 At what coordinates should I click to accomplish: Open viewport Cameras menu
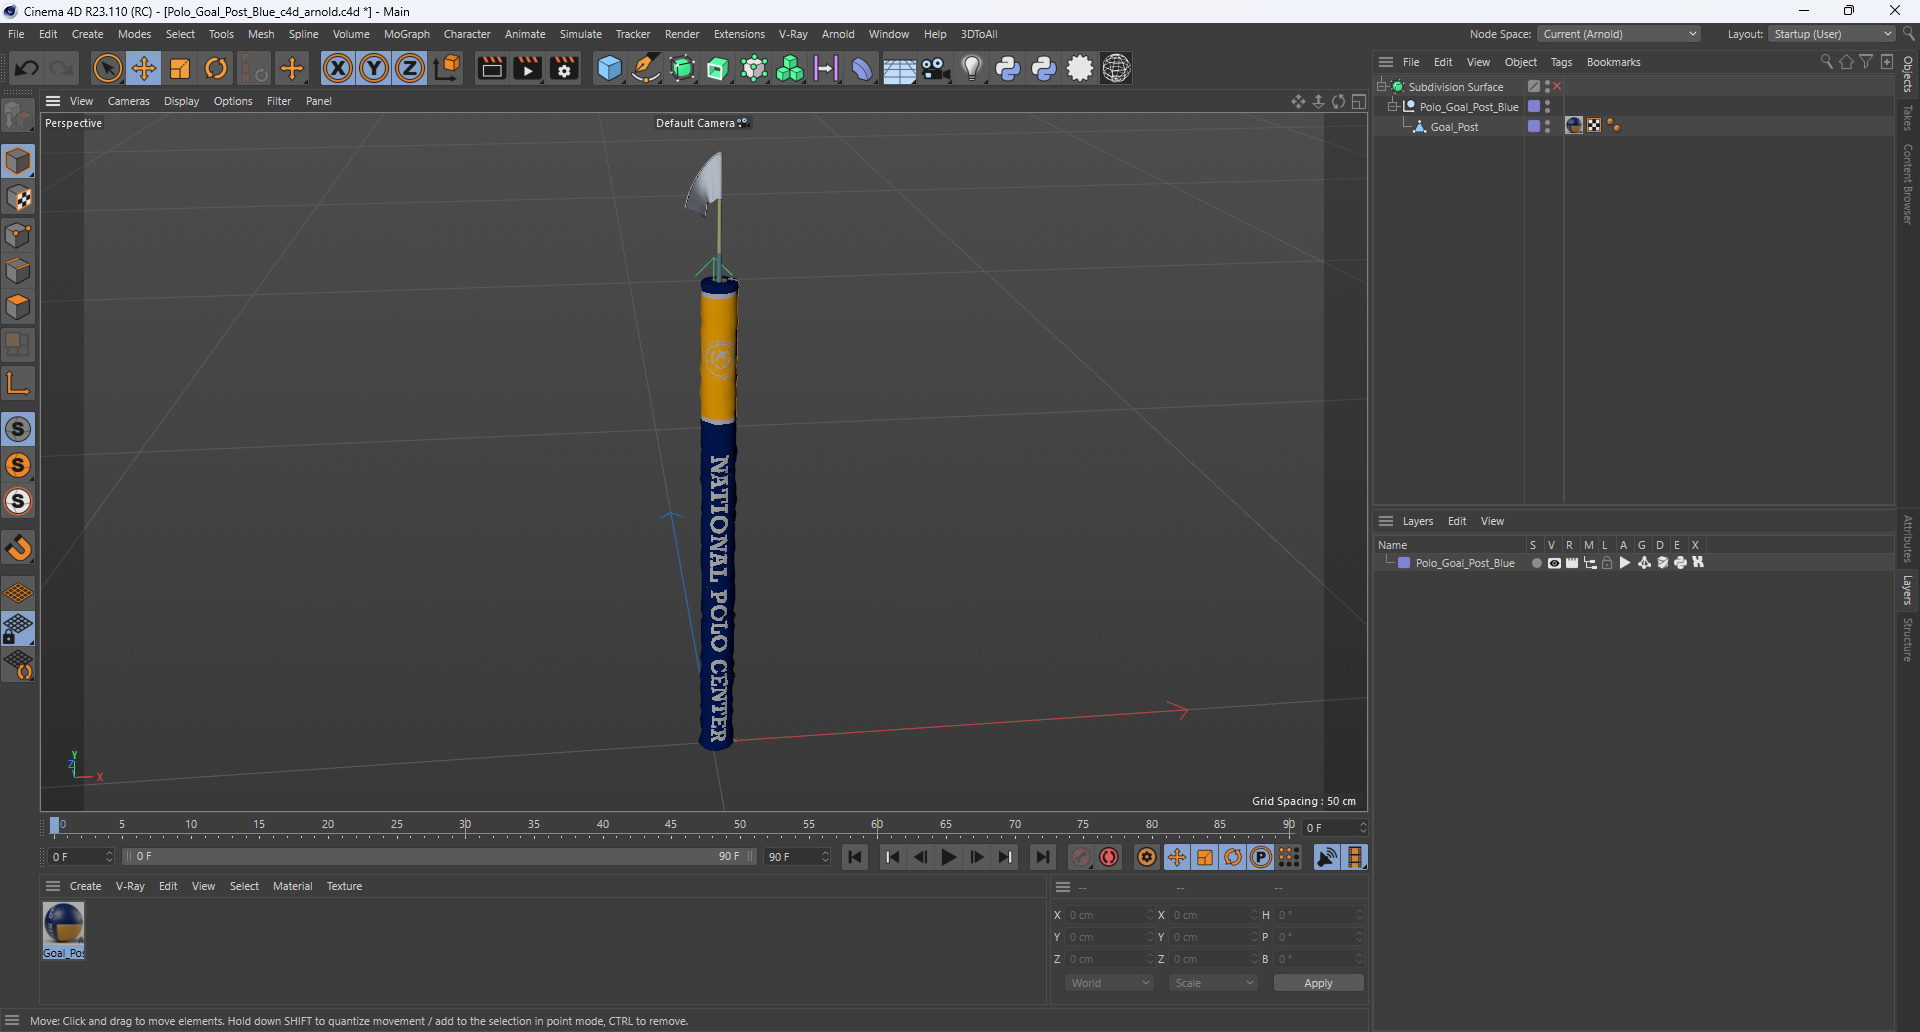128,101
